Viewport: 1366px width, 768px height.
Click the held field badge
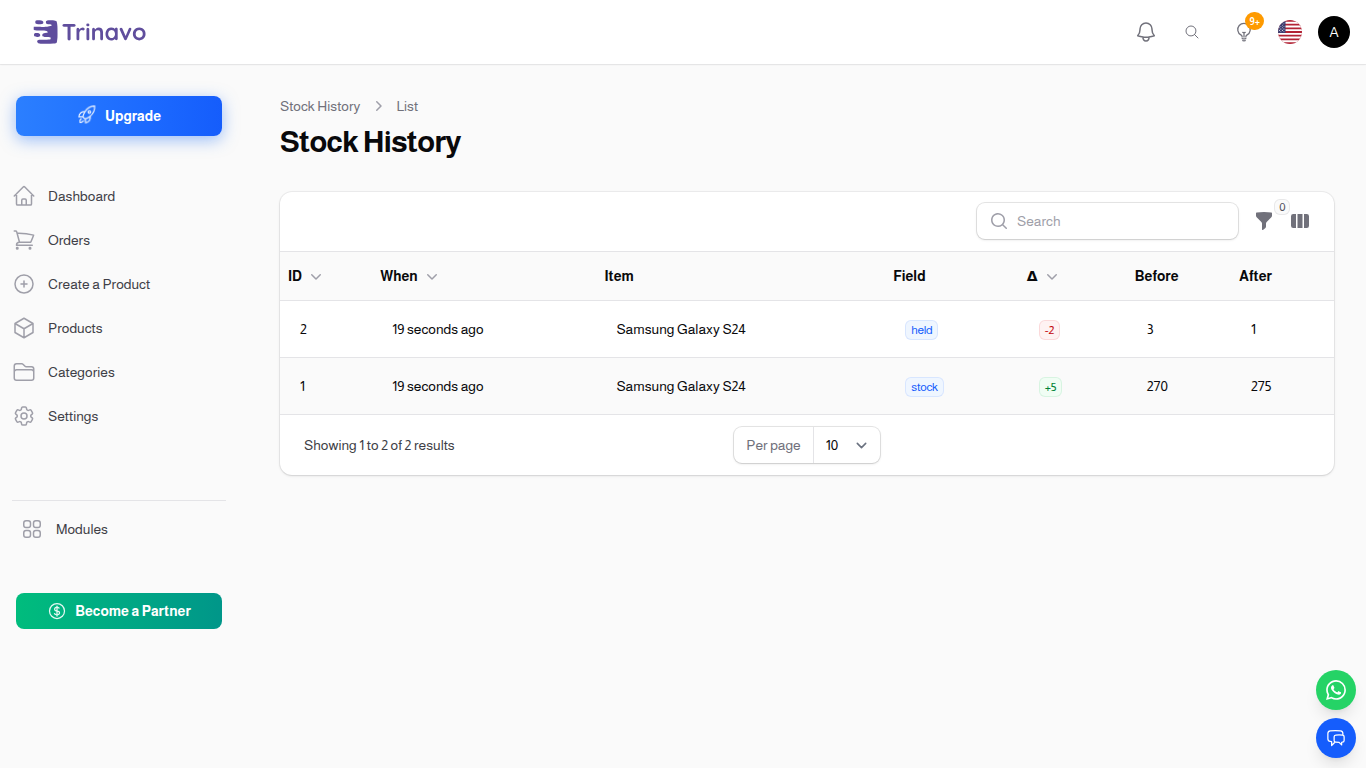pyautogui.click(x=921, y=330)
